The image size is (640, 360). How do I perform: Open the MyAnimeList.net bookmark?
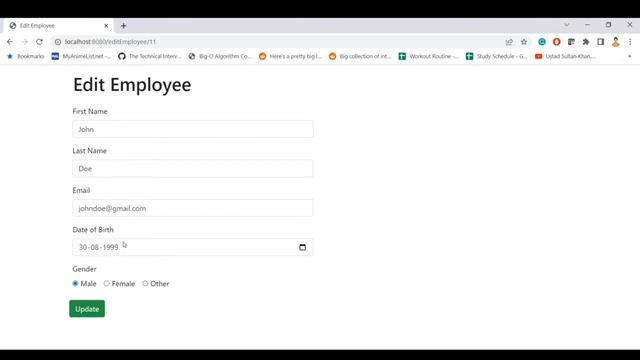[x=81, y=56]
